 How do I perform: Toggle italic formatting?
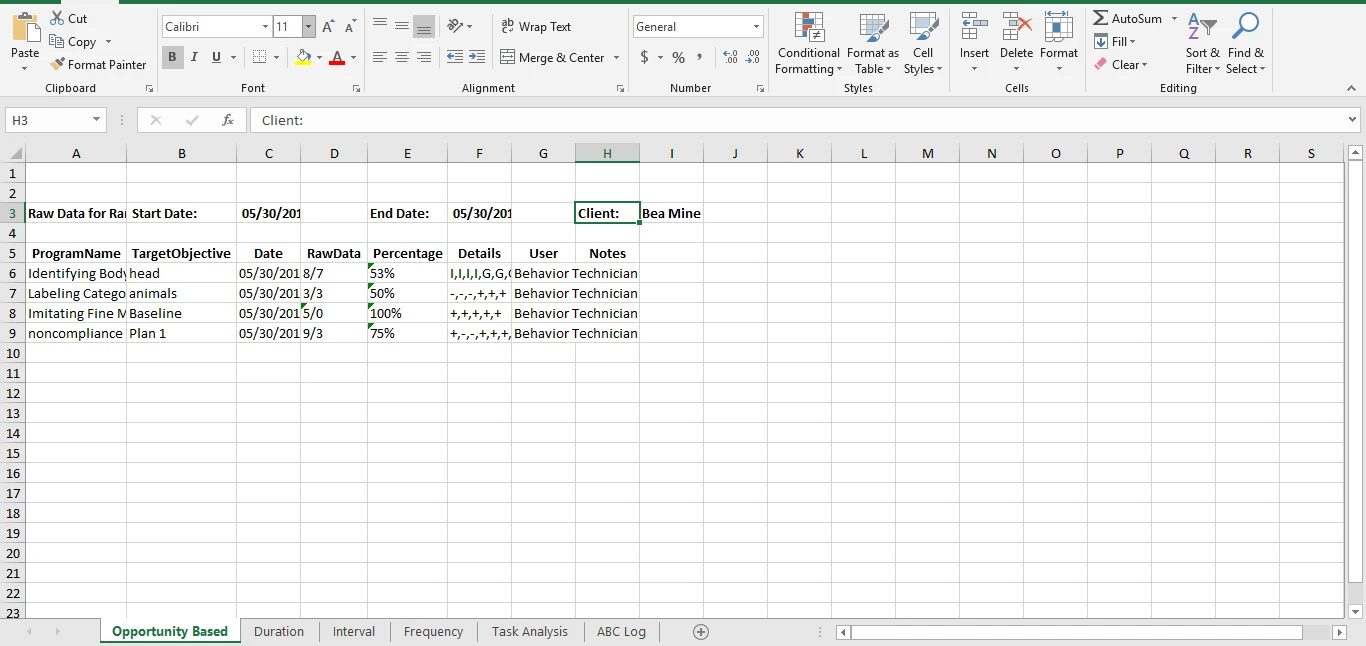194,57
